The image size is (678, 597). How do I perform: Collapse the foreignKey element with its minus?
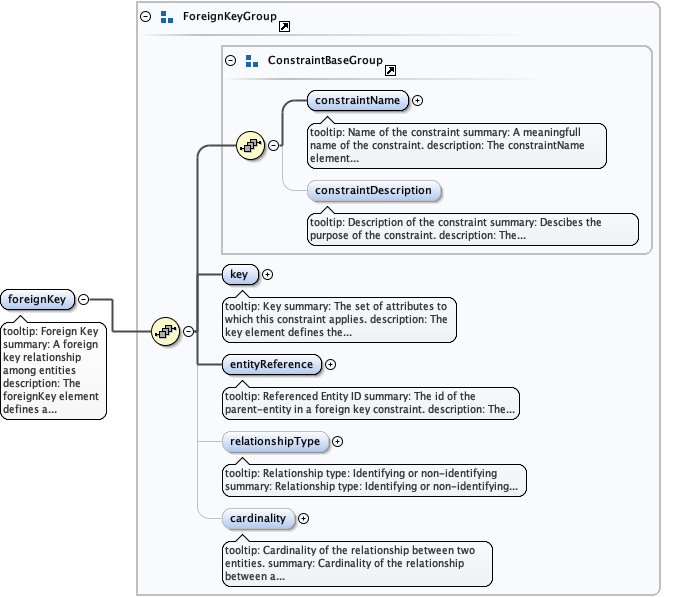(84, 299)
